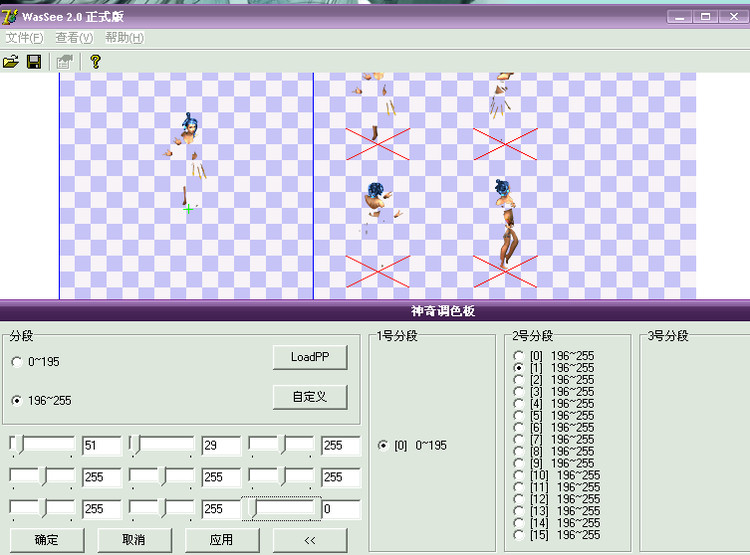Collapse the panel with the << button
The width and height of the screenshot is (750, 555).
310,540
